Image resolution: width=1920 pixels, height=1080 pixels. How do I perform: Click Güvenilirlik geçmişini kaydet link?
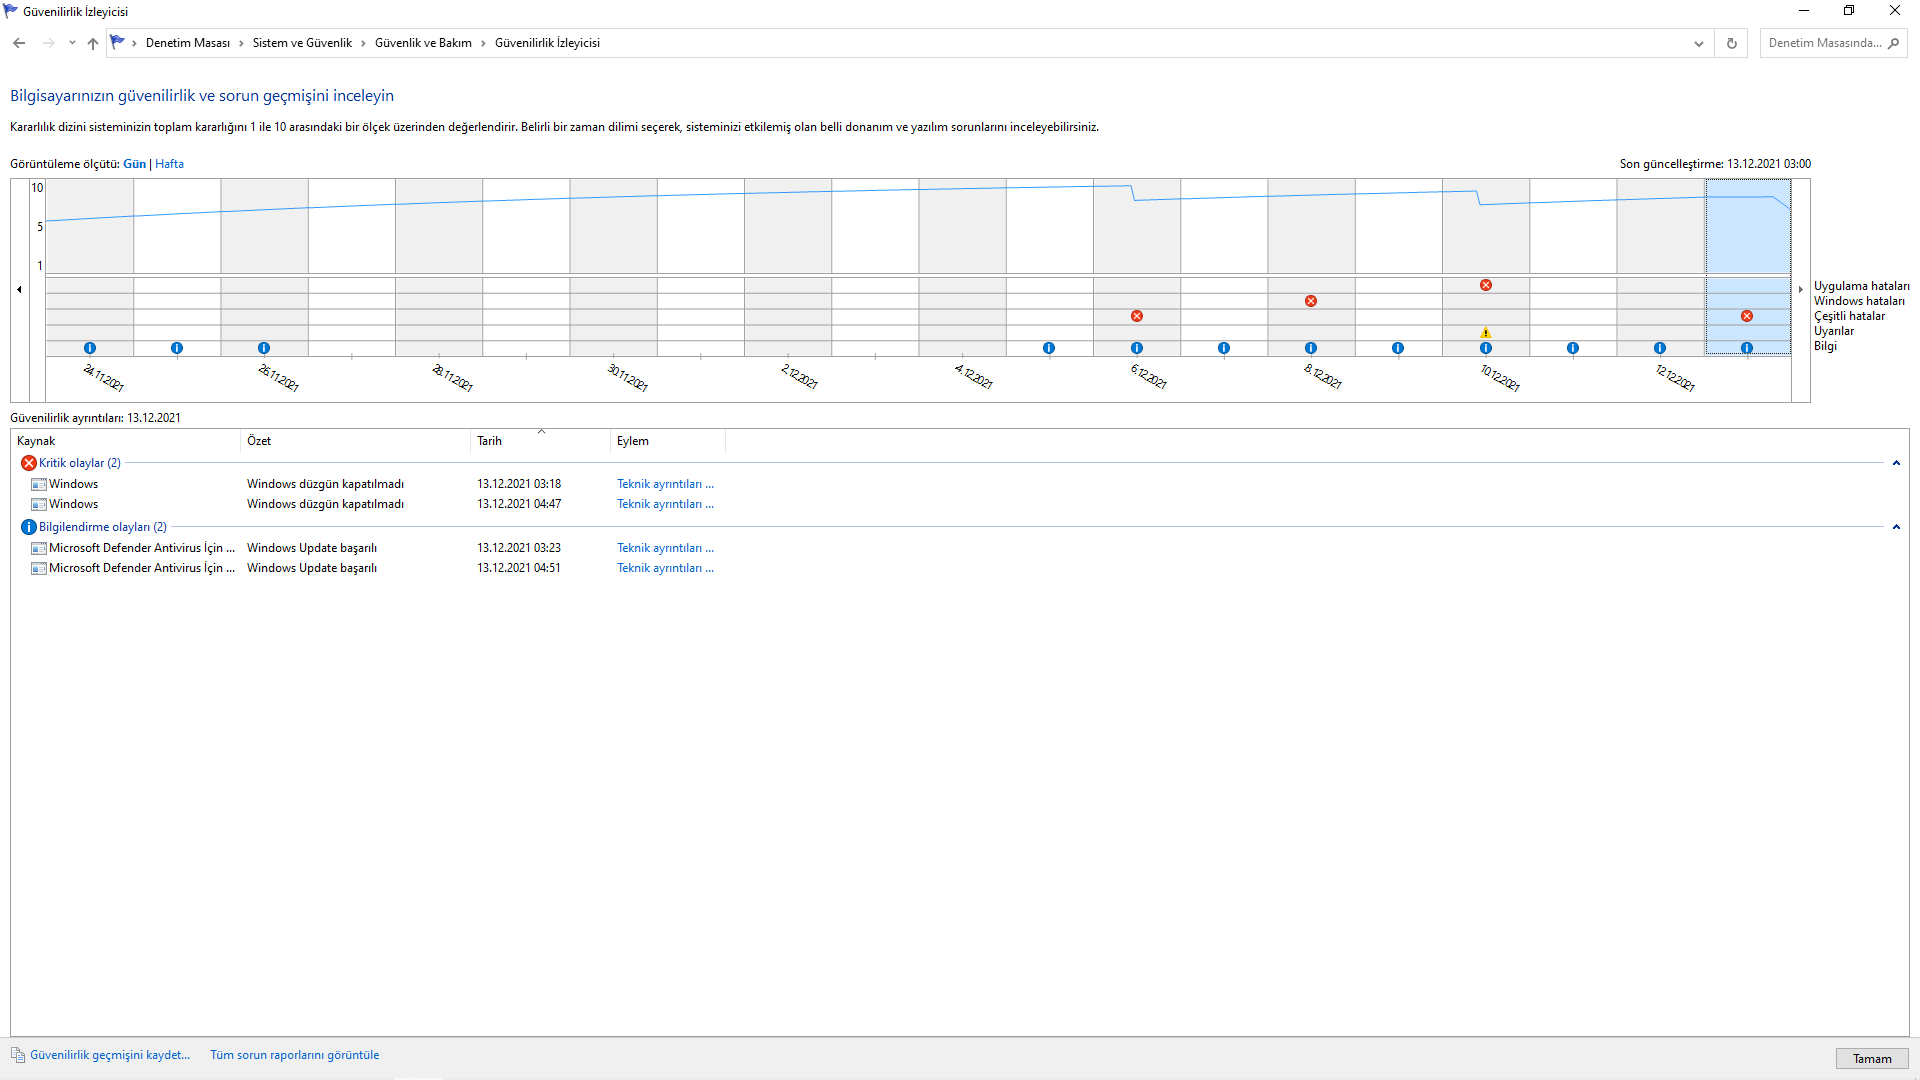click(x=110, y=1055)
